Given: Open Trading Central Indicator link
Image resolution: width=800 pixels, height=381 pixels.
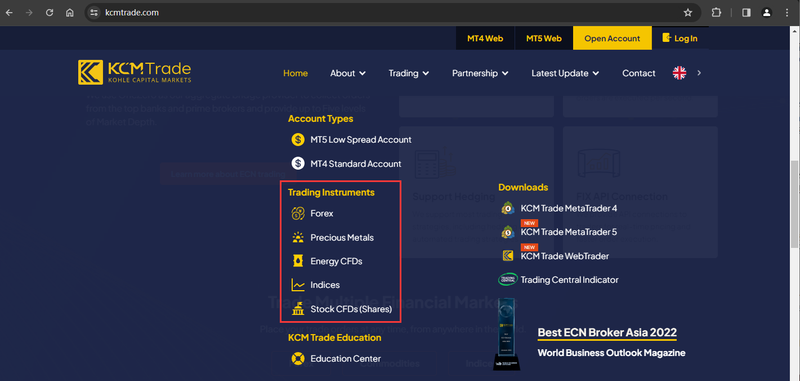Looking at the screenshot, I should click(569, 280).
